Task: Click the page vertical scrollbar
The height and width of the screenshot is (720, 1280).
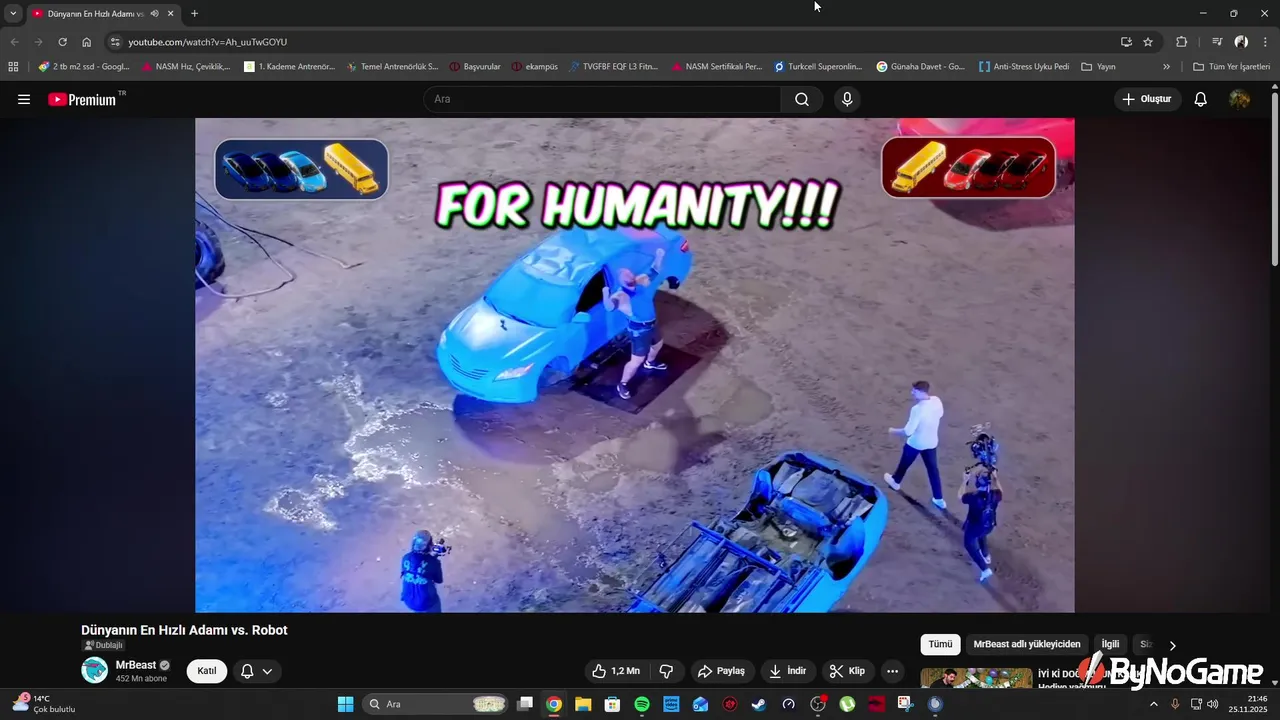Action: tap(1274, 180)
